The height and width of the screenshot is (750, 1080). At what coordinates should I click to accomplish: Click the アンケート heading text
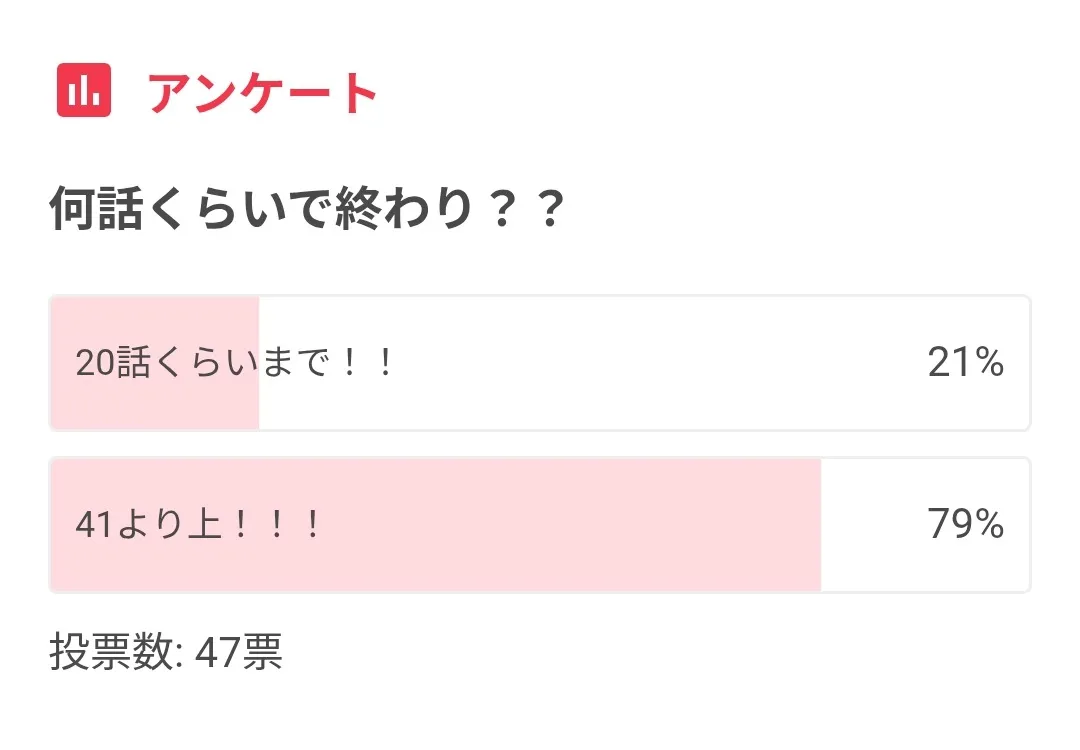(262, 93)
